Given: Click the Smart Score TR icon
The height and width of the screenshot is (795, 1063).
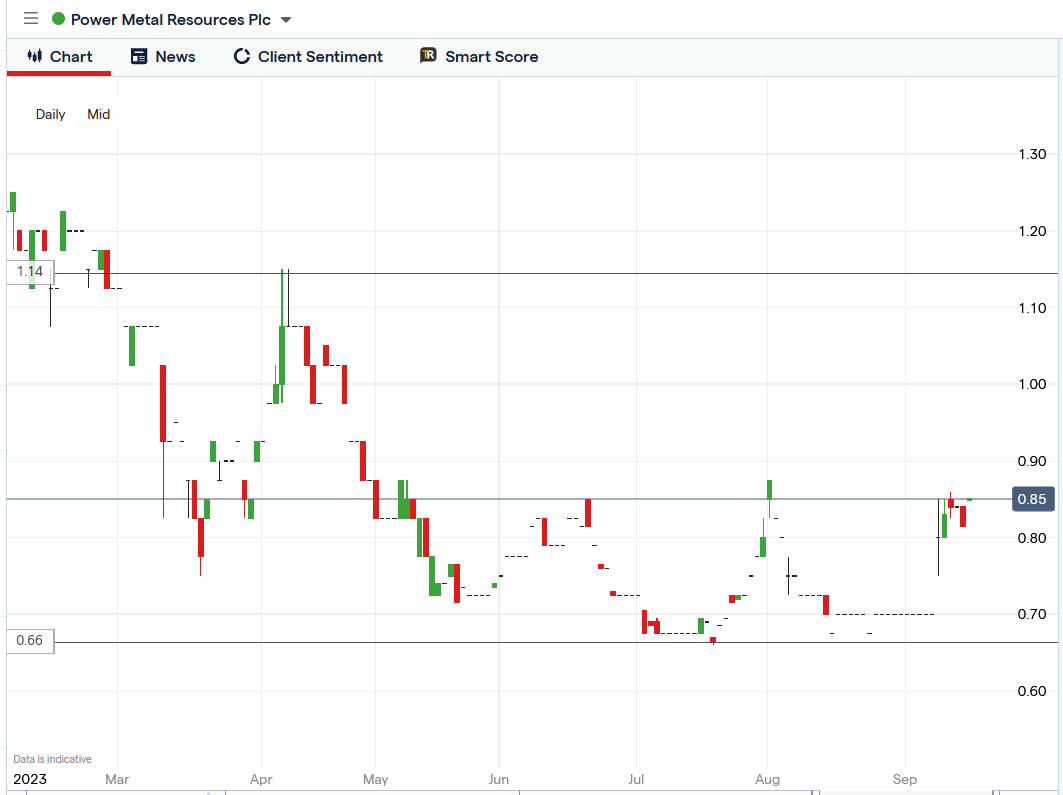Looking at the screenshot, I should tap(428, 56).
